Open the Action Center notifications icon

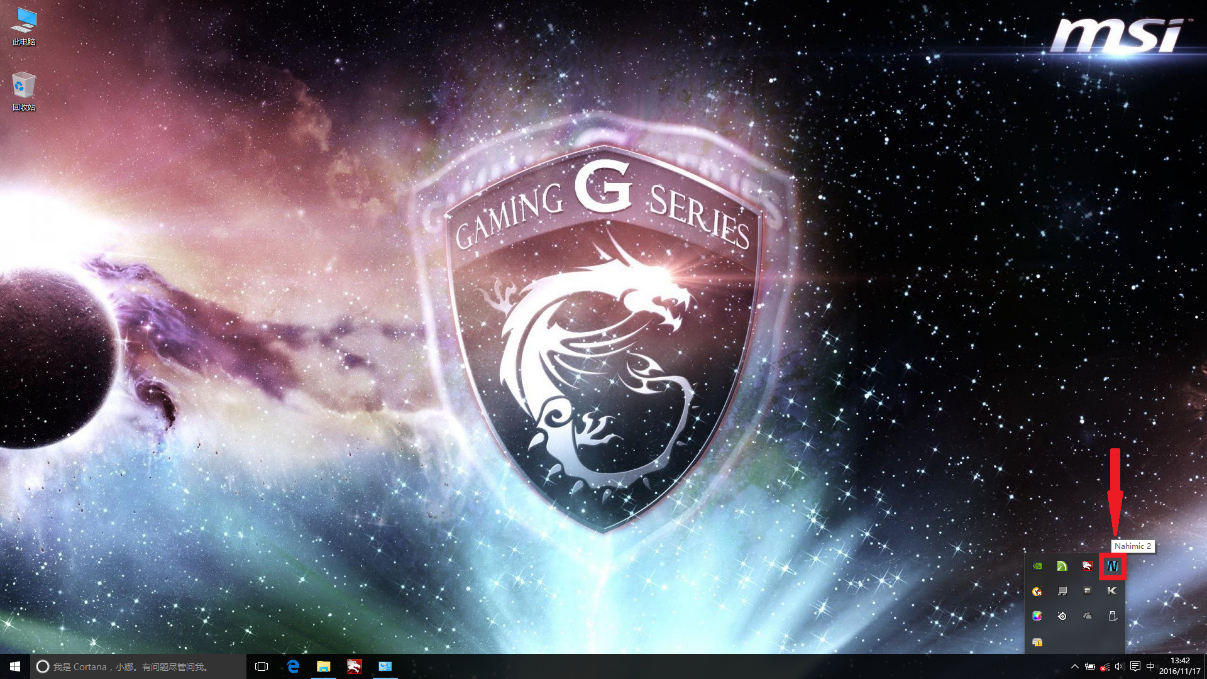click(1135, 666)
